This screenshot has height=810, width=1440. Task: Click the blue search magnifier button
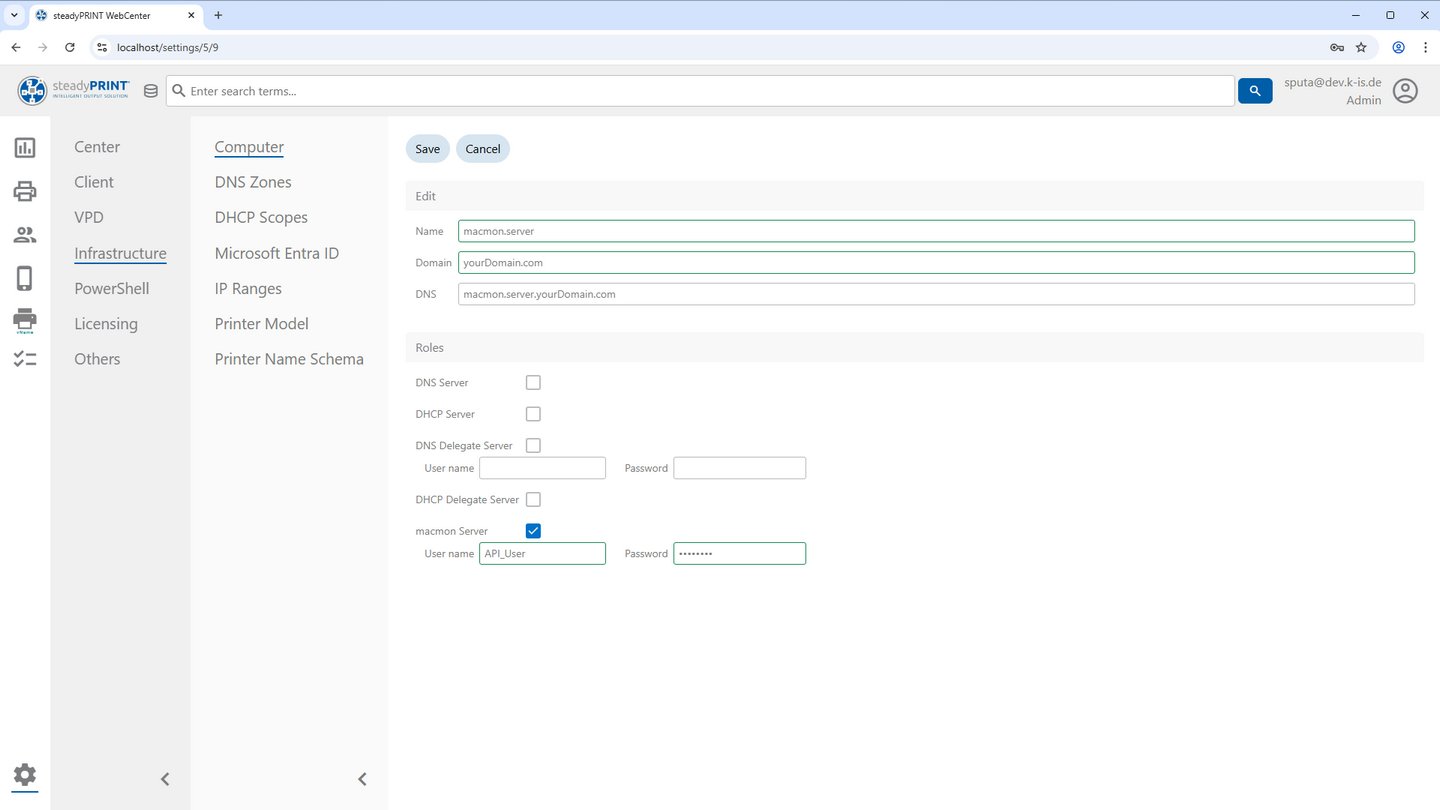click(1255, 91)
